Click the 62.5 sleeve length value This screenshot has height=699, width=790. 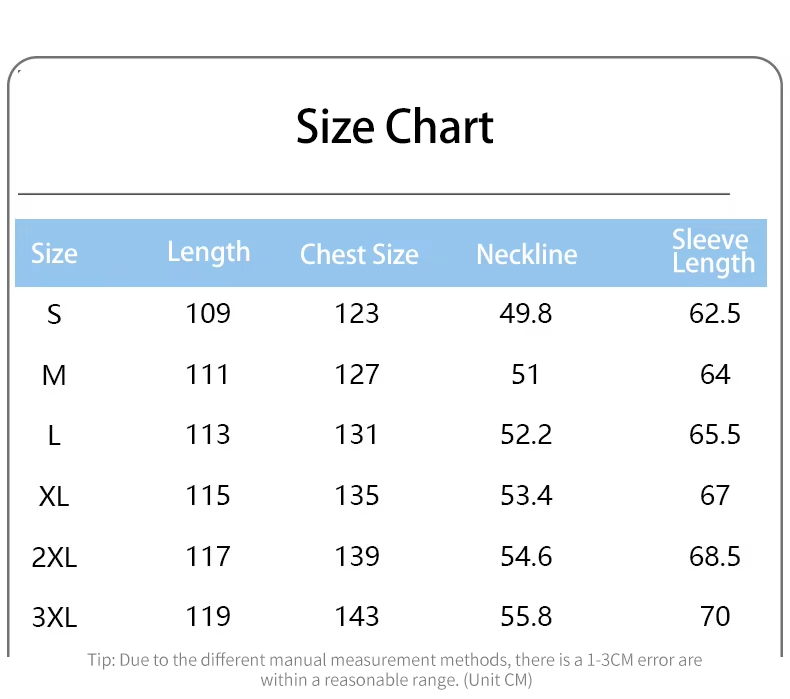[x=715, y=314]
